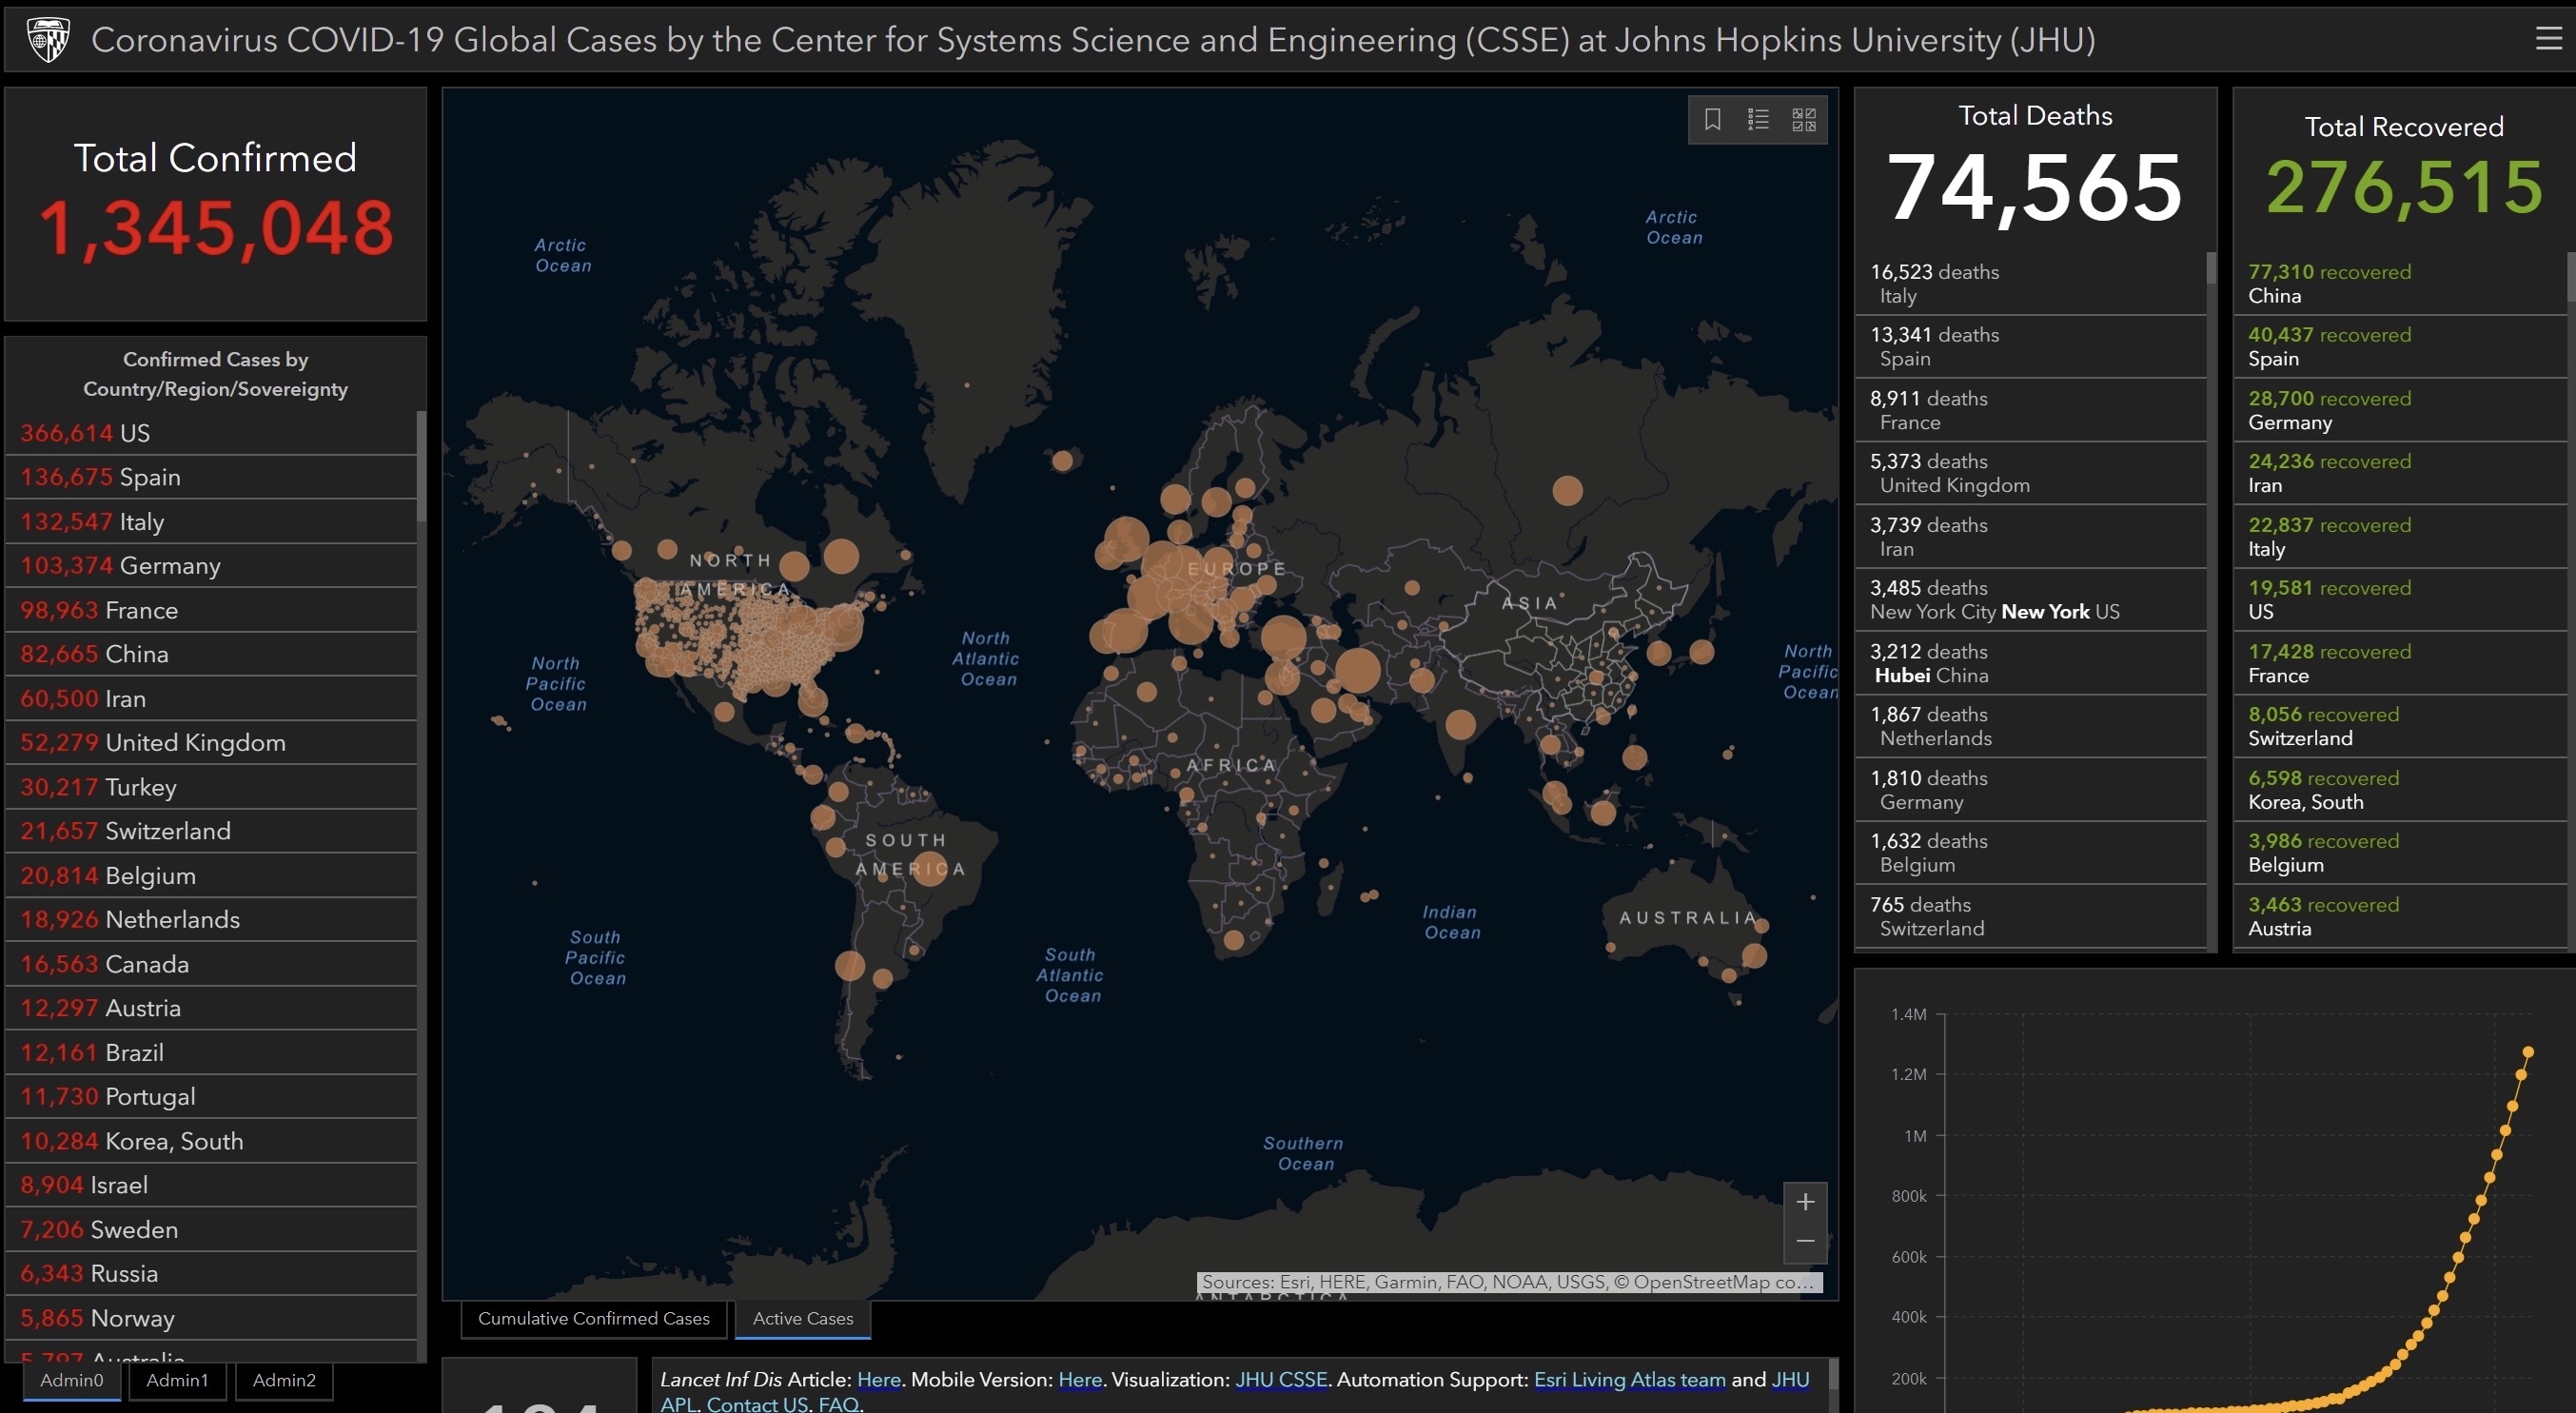Click 5,373 deaths United Kingdom entry
The height and width of the screenshot is (1413, 2576).
pyautogui.click(x=2030, y=473)
